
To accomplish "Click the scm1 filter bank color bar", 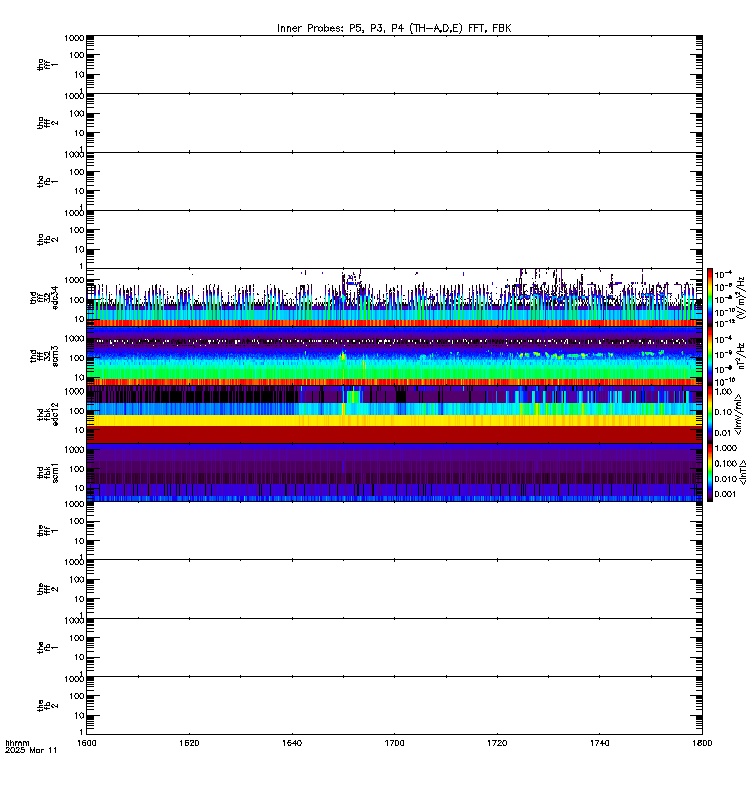I will (x=710, y=472).
